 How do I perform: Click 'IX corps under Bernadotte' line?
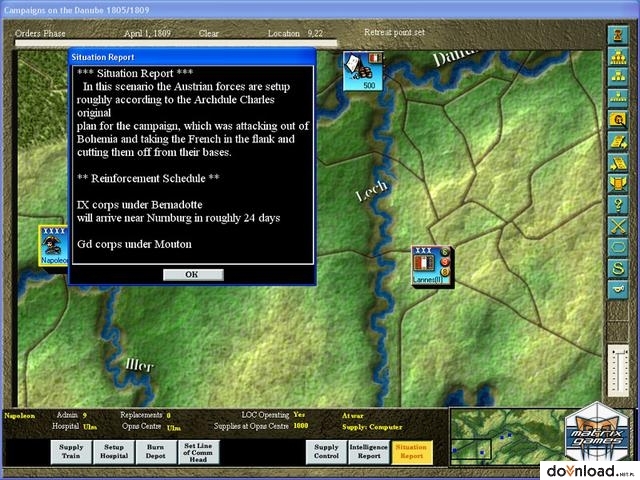[140, 204]
